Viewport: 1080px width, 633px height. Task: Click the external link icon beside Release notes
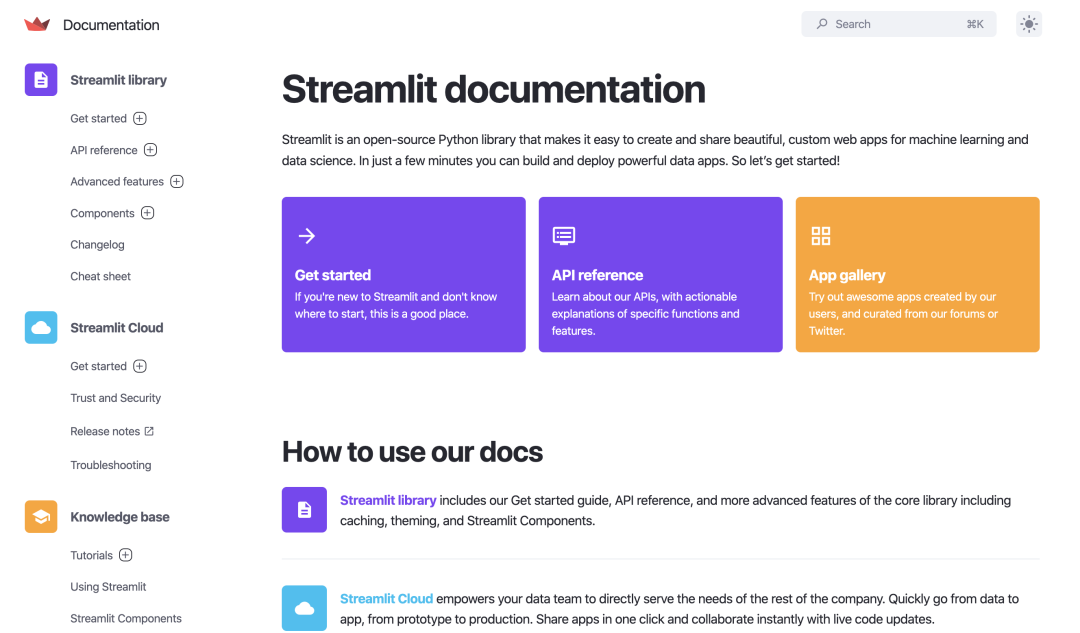[x=149, y=431]
